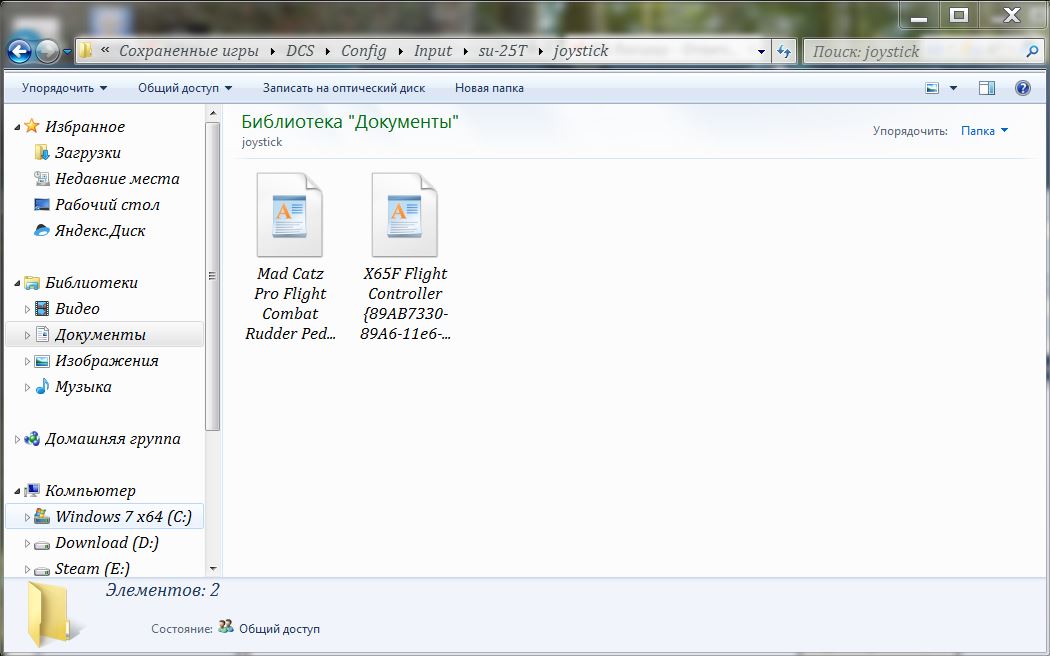Click the Видео library icon

click(x=42, y=309)
